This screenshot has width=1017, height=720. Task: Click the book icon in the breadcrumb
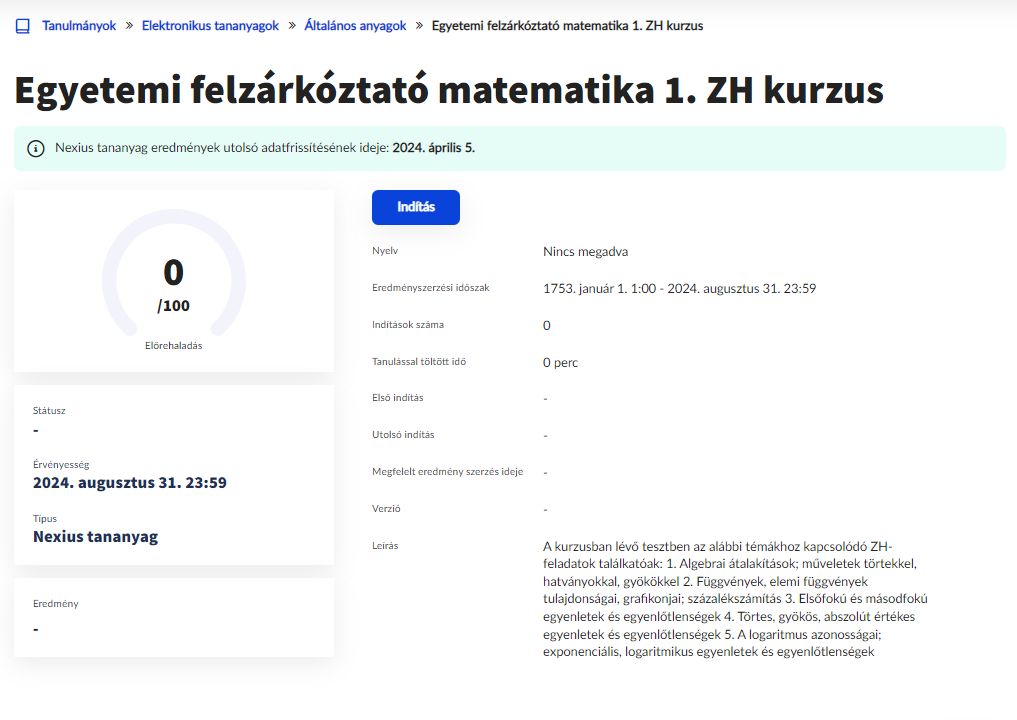pos(23,26)
